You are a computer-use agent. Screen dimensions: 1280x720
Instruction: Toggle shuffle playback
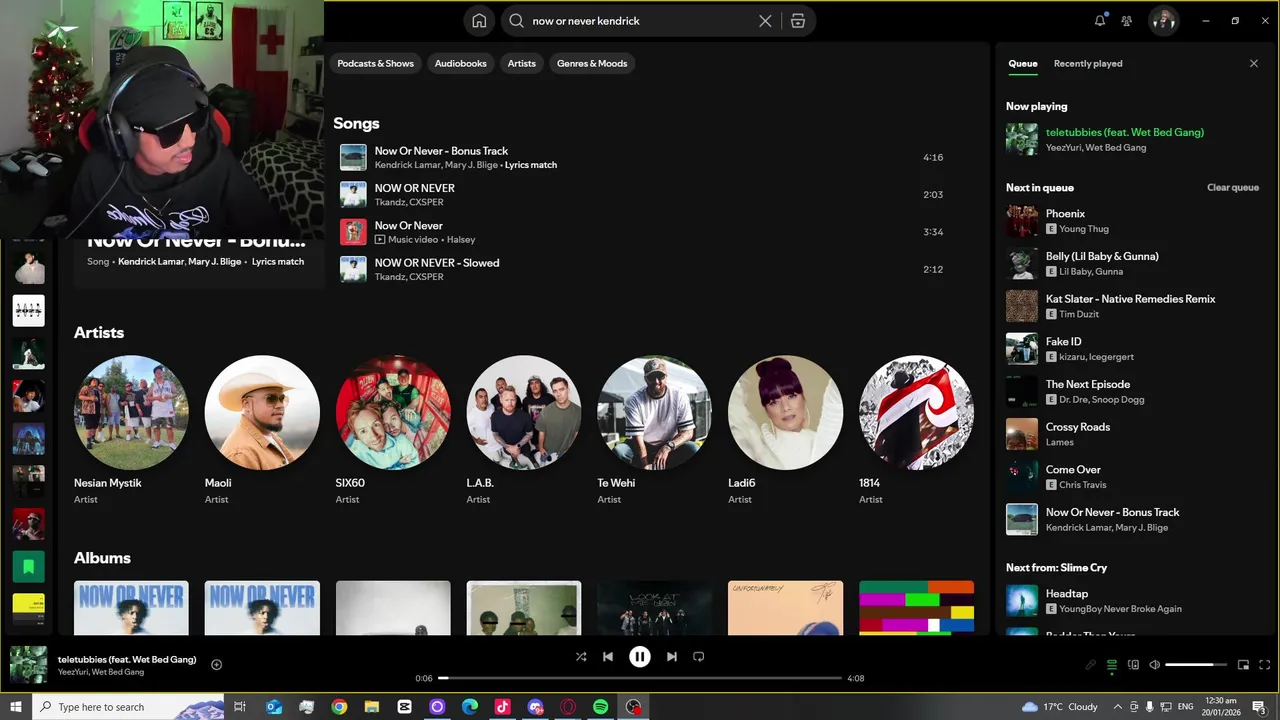click(581, 657)
